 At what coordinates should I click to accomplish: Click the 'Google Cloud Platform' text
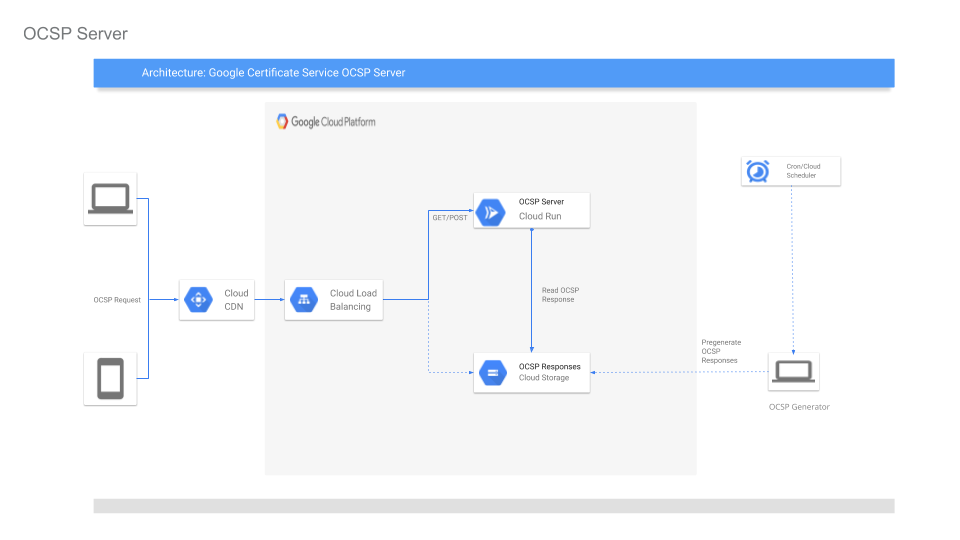tap(333, 122)
